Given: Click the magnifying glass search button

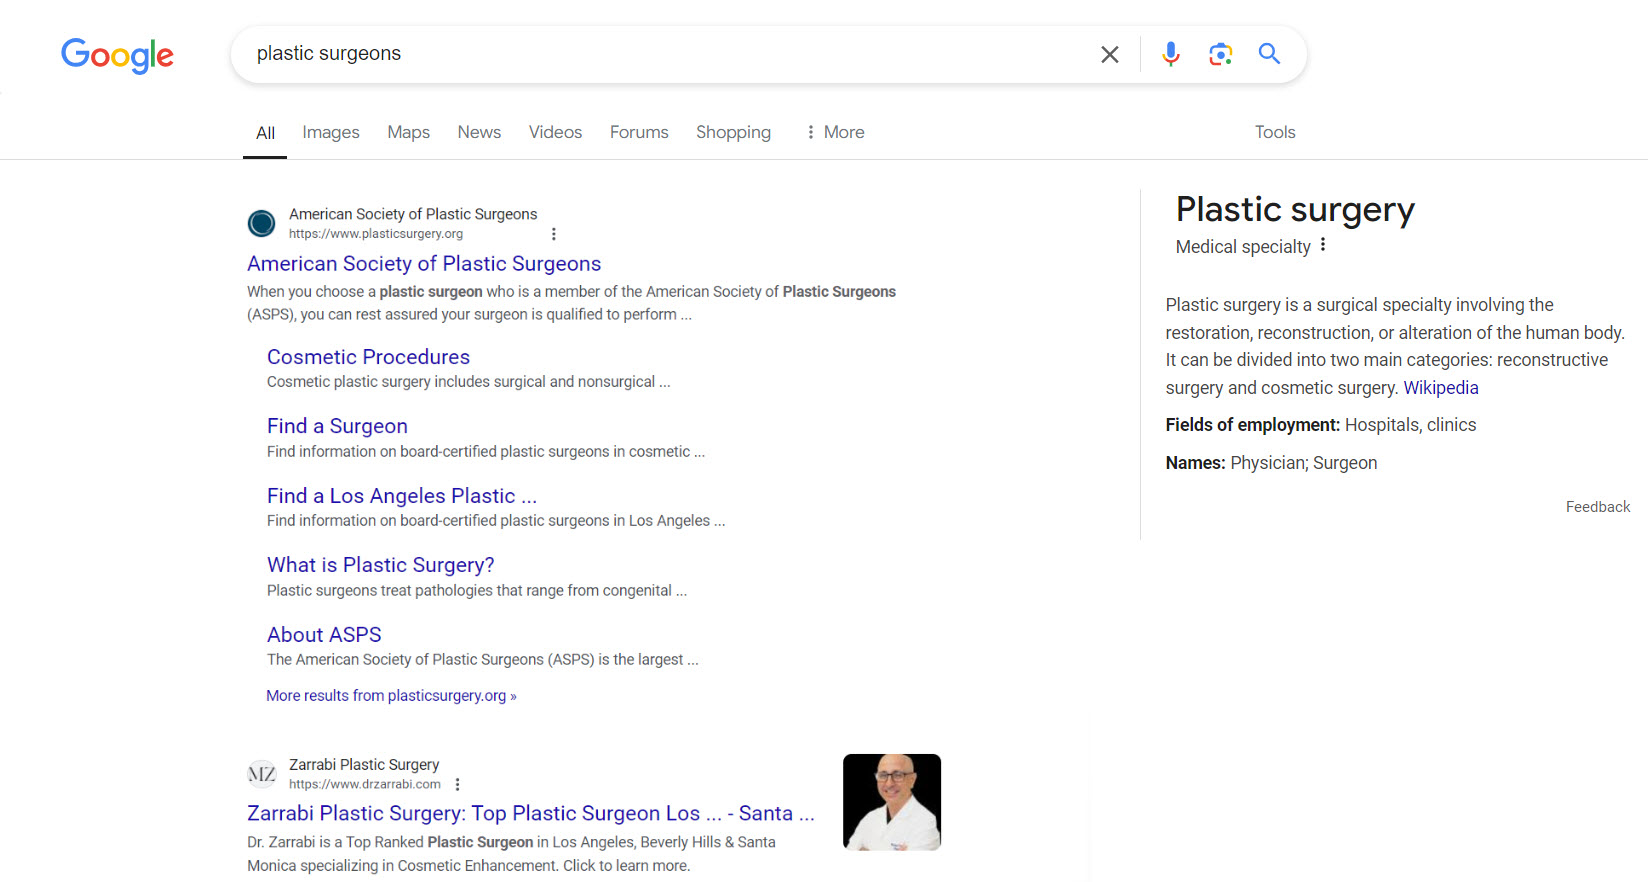Looking at the screenshot, I should point(1269,54).
